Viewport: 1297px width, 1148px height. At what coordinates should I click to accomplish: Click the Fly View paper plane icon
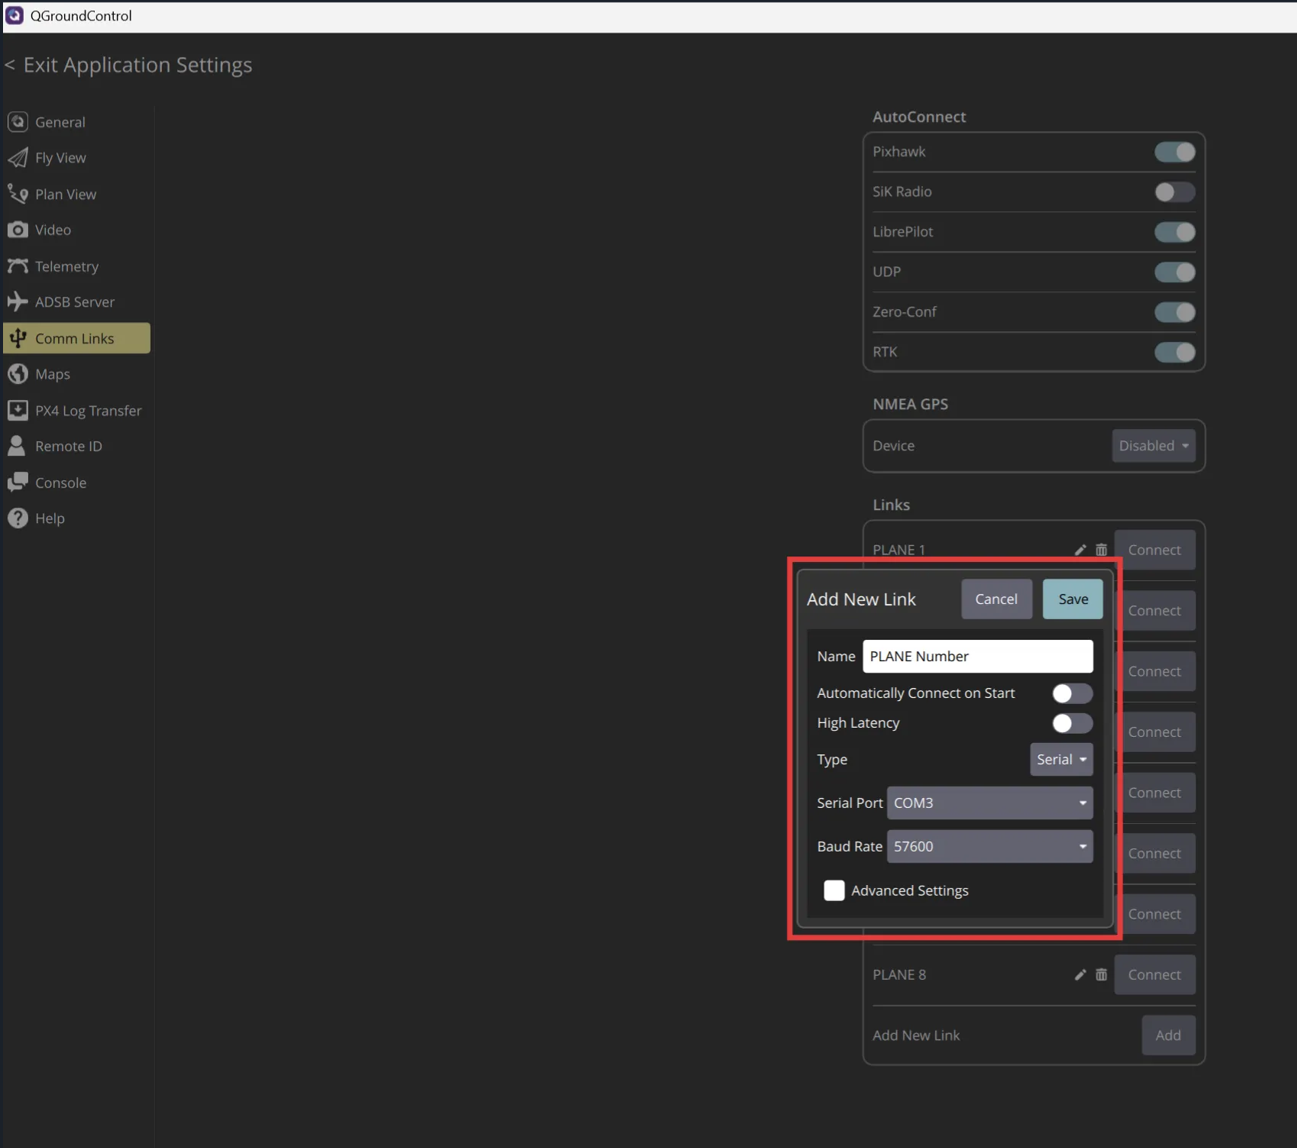pos(17,158)
